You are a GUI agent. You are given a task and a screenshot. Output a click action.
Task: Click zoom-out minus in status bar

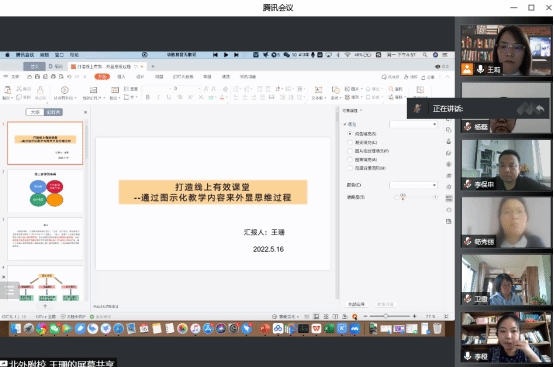(365, 316)
